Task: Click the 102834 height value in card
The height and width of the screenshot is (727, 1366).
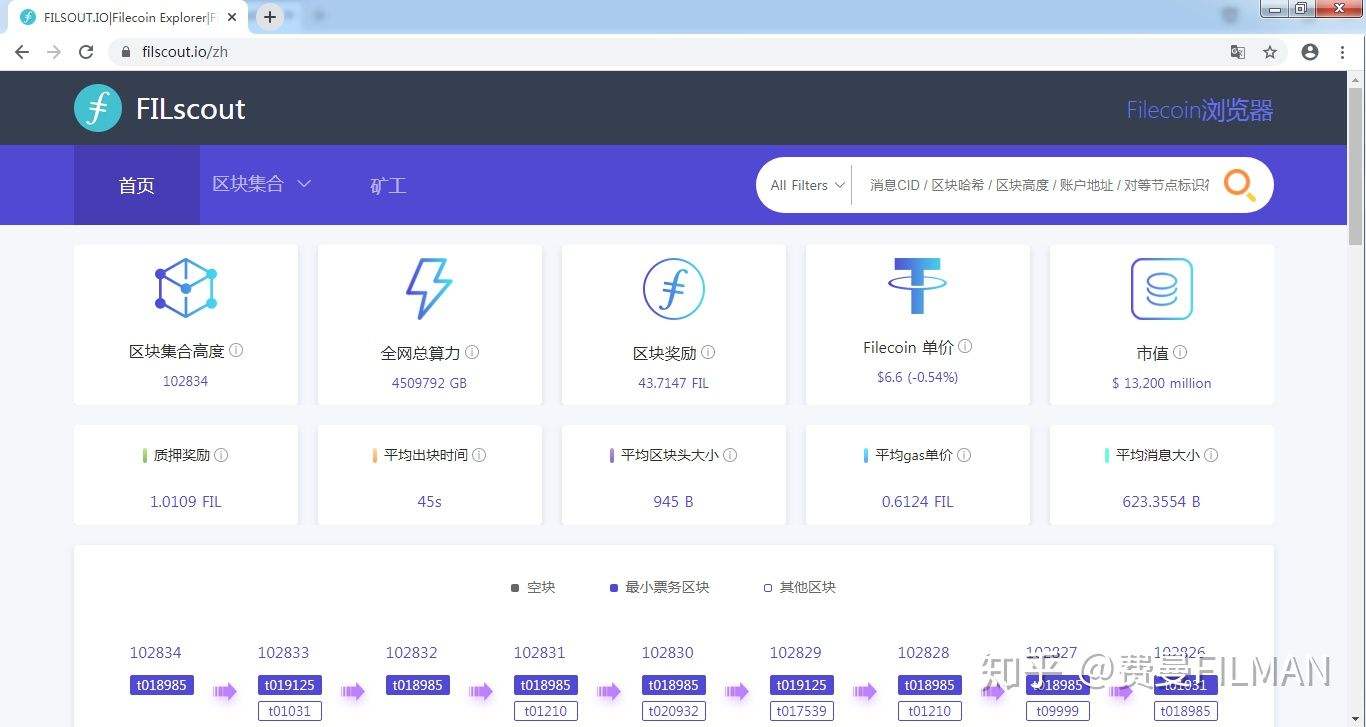Action: pyautogui.click(x=186, y=381)
